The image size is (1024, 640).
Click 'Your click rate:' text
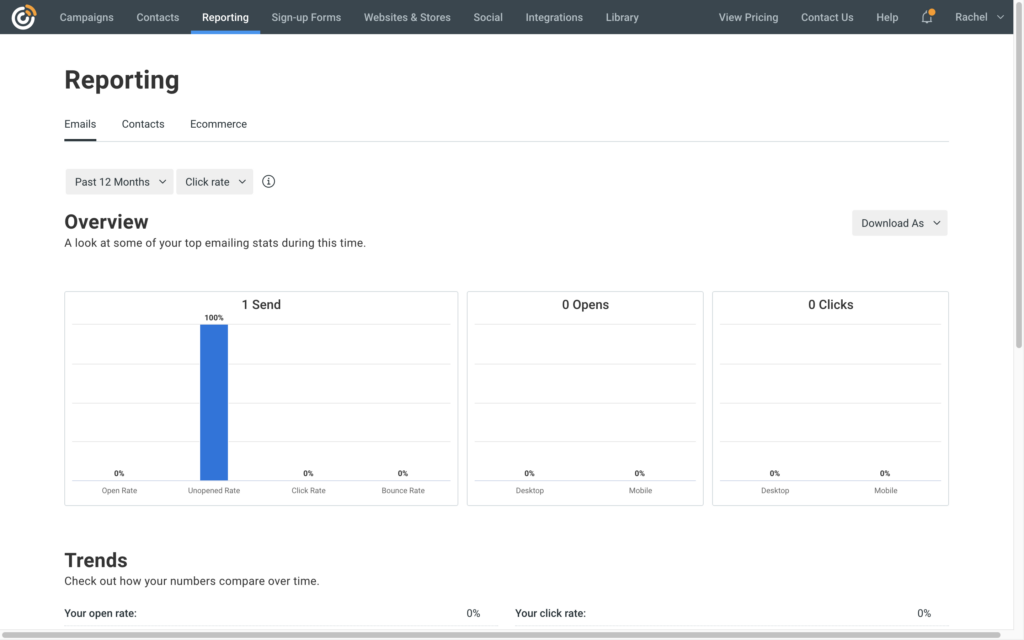pos(551,613)
